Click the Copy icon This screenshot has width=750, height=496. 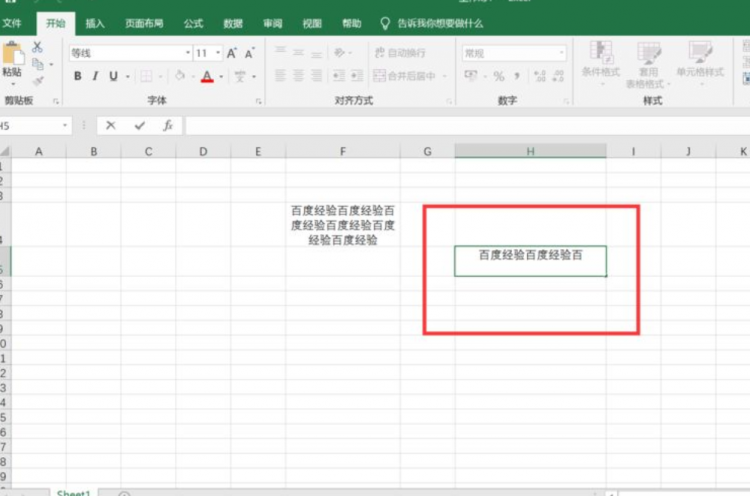38,64
